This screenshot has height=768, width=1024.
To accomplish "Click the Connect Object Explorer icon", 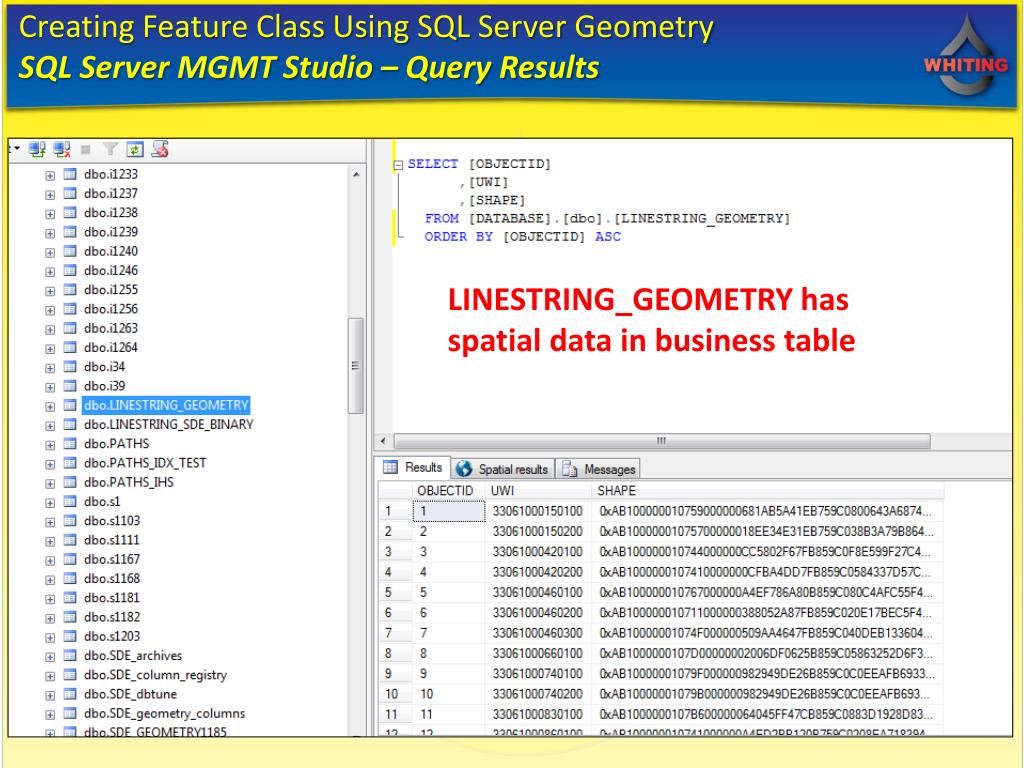I will (x=37, y=150).
